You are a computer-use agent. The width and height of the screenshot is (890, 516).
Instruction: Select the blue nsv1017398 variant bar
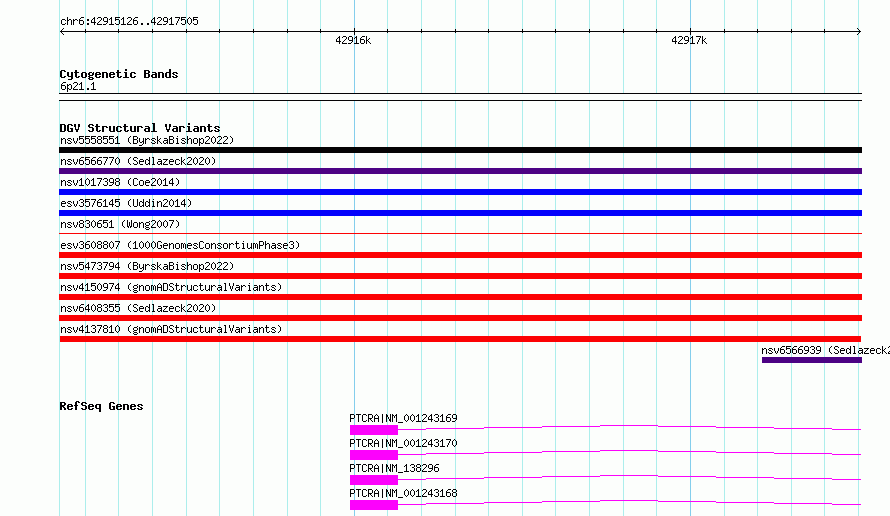[460, 192]
